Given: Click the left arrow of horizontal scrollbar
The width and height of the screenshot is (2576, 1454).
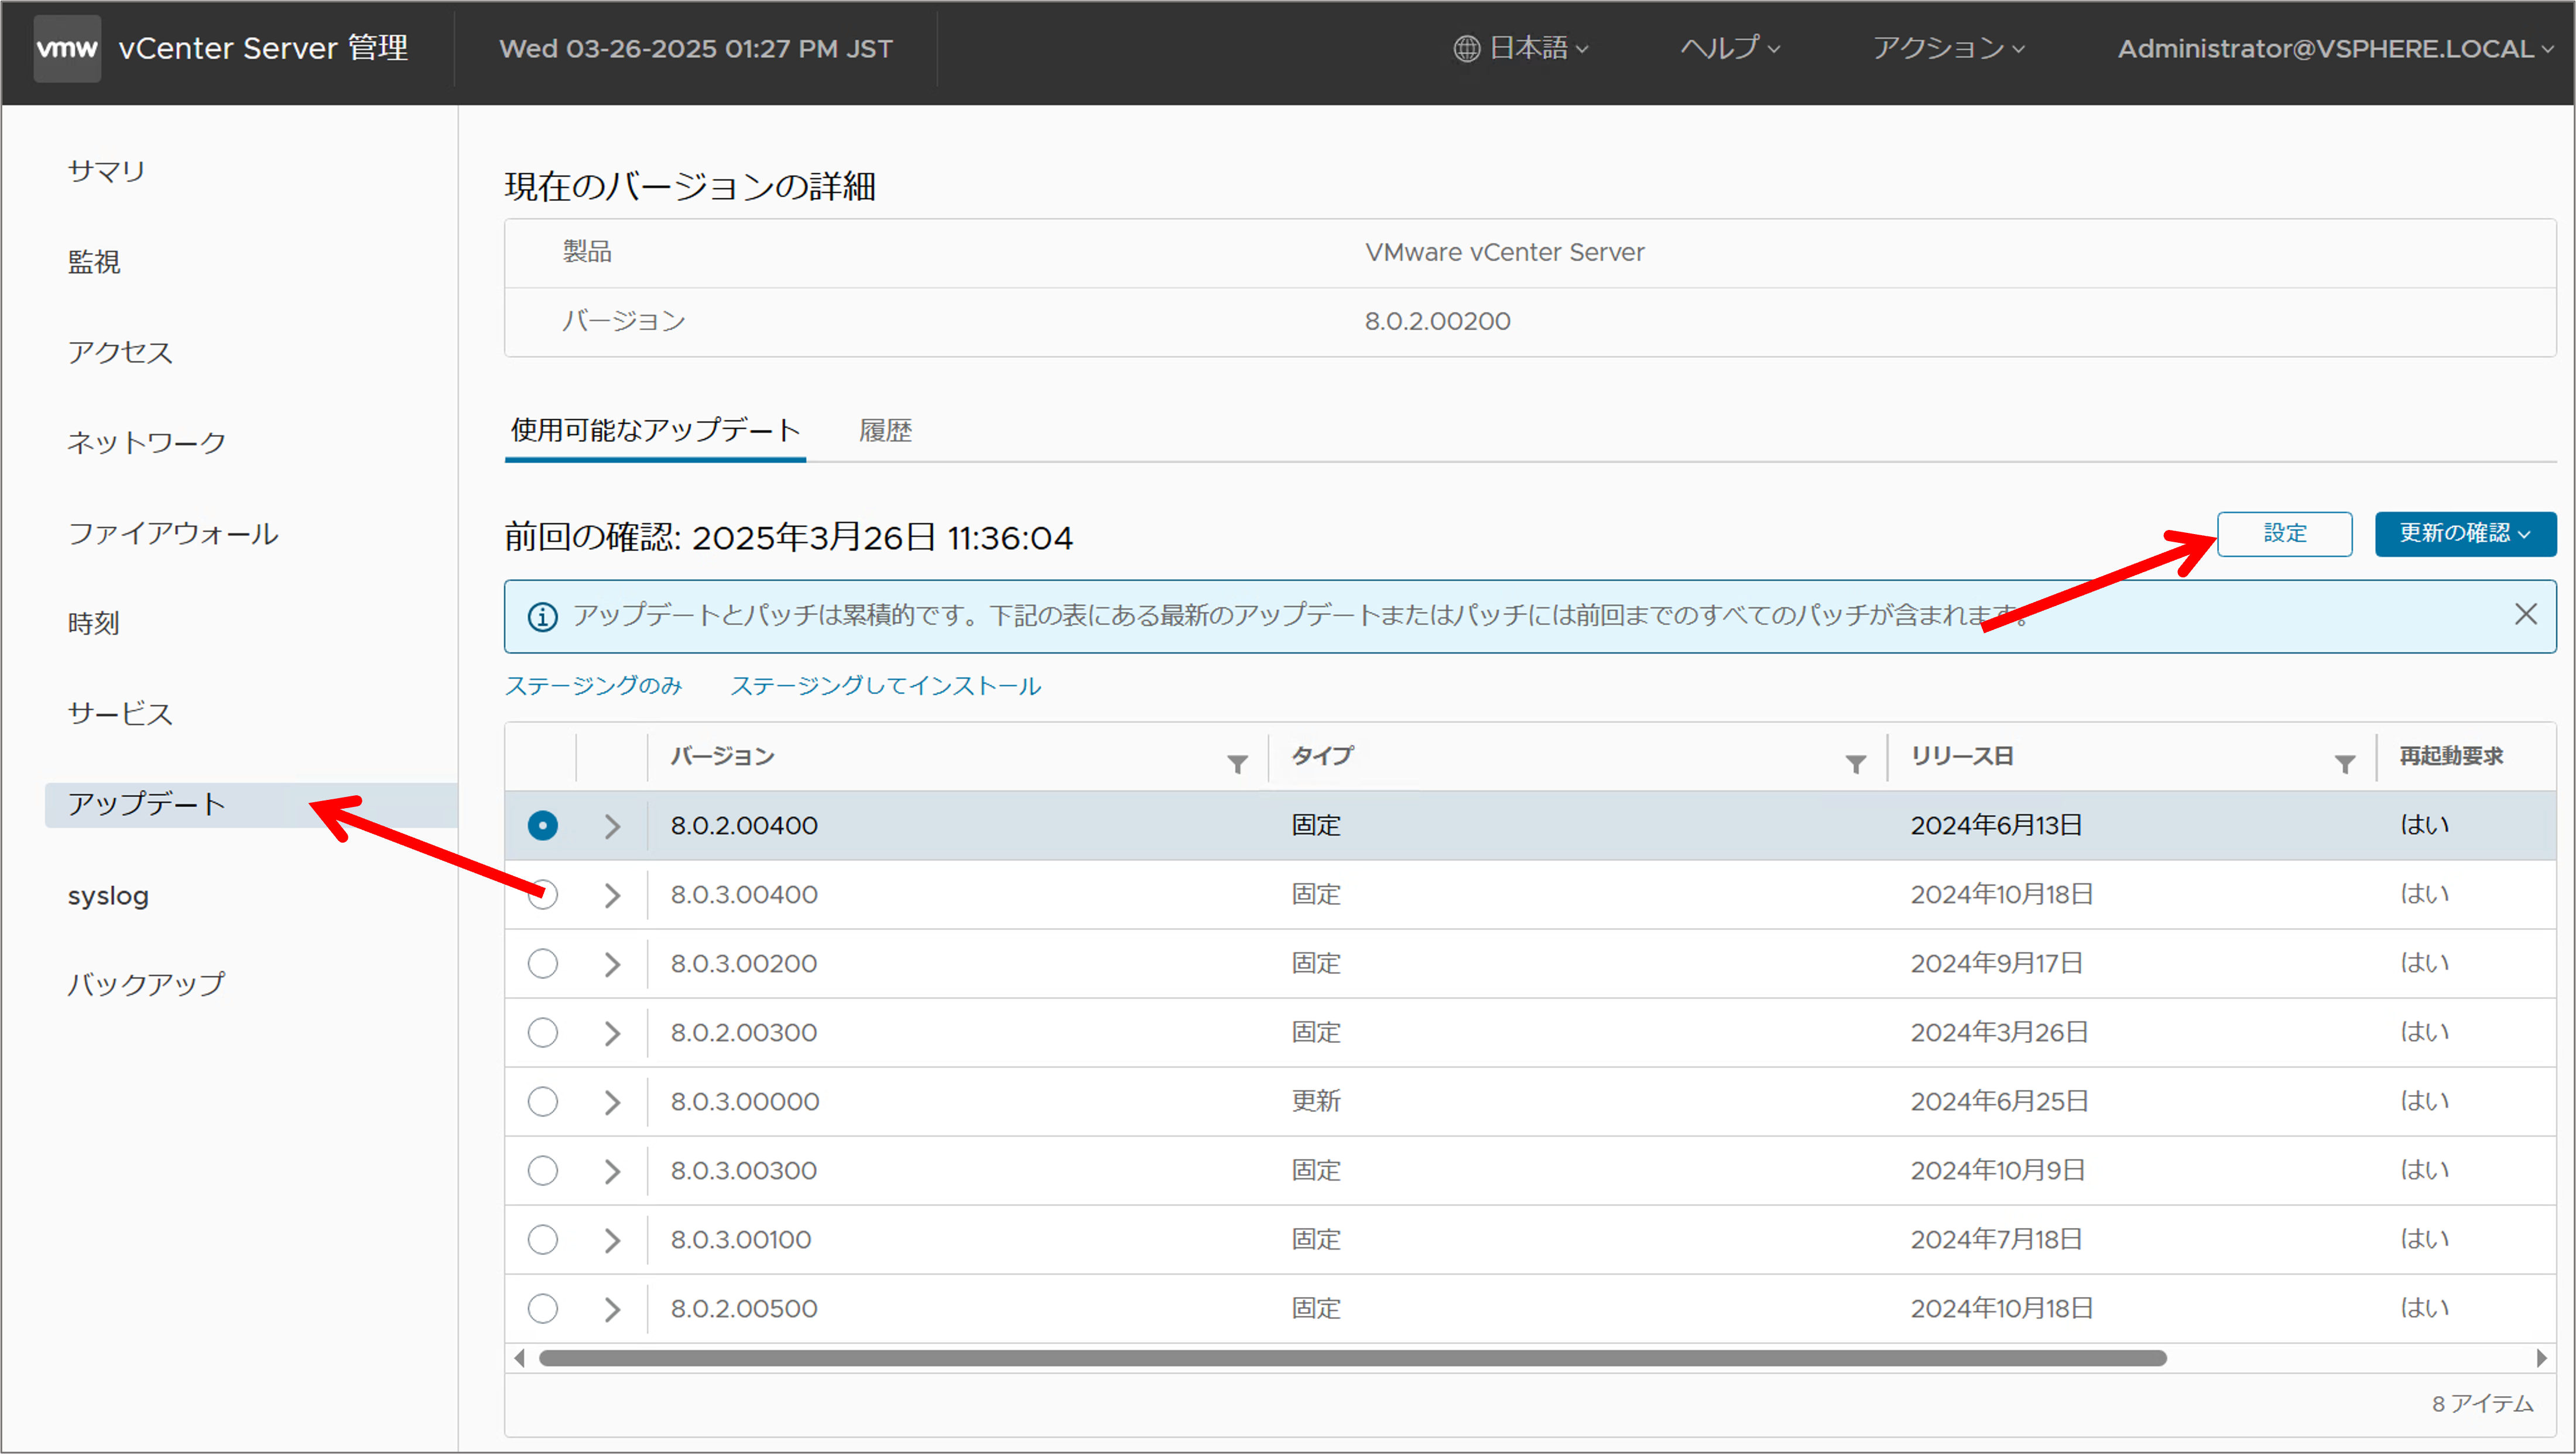Looking at the screenshot, I should (x=519, y=1358).
